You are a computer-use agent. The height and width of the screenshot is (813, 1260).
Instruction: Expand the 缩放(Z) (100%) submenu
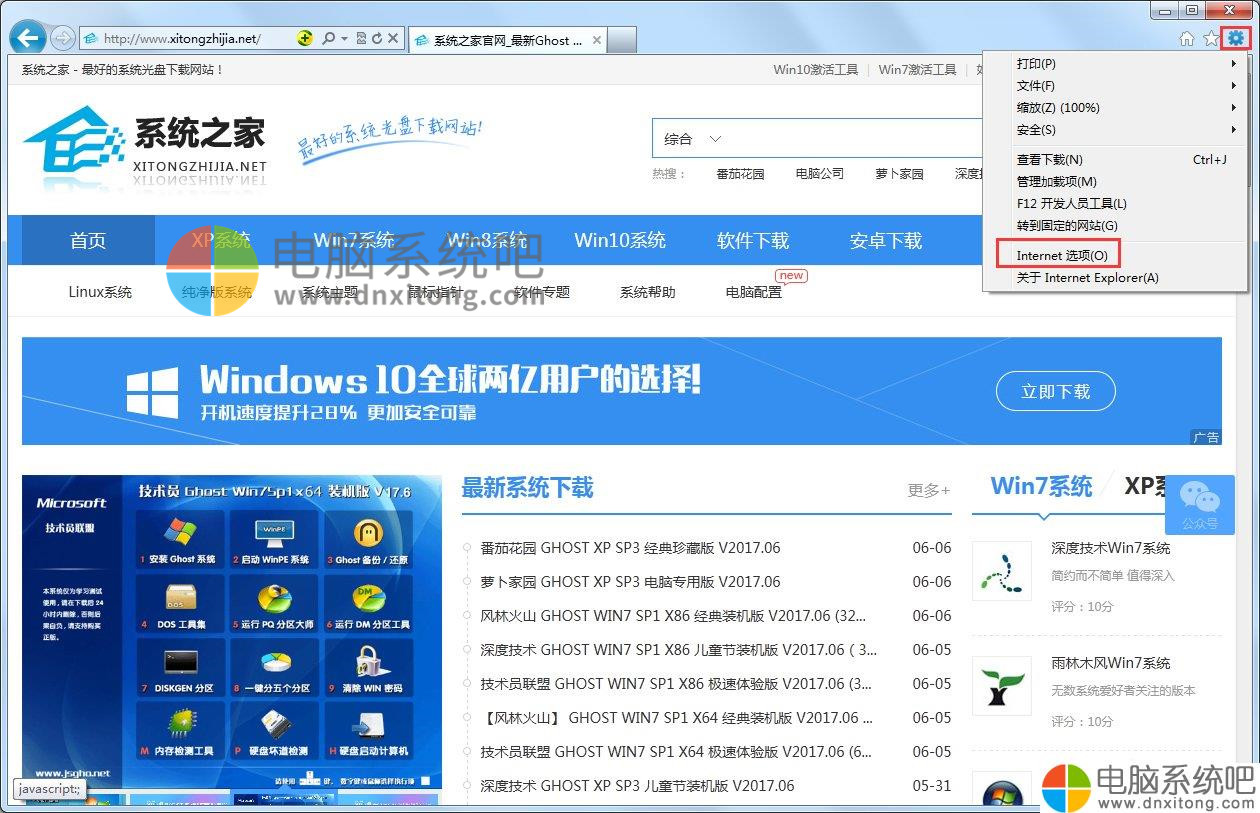[x=1115, y=108]
